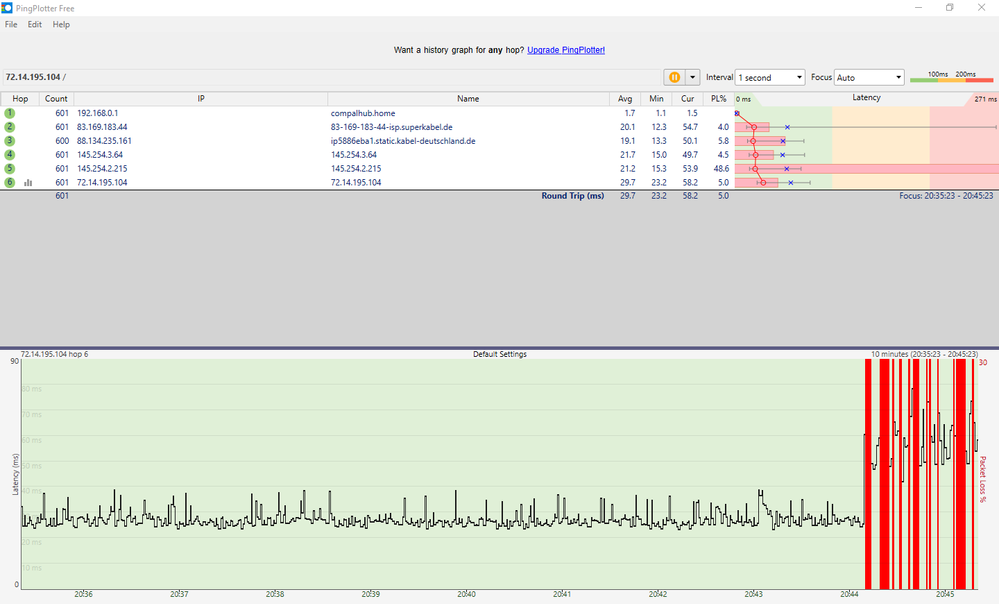
Task: Open the Focus dropdown set to Auto
Action: pos(869,77)
